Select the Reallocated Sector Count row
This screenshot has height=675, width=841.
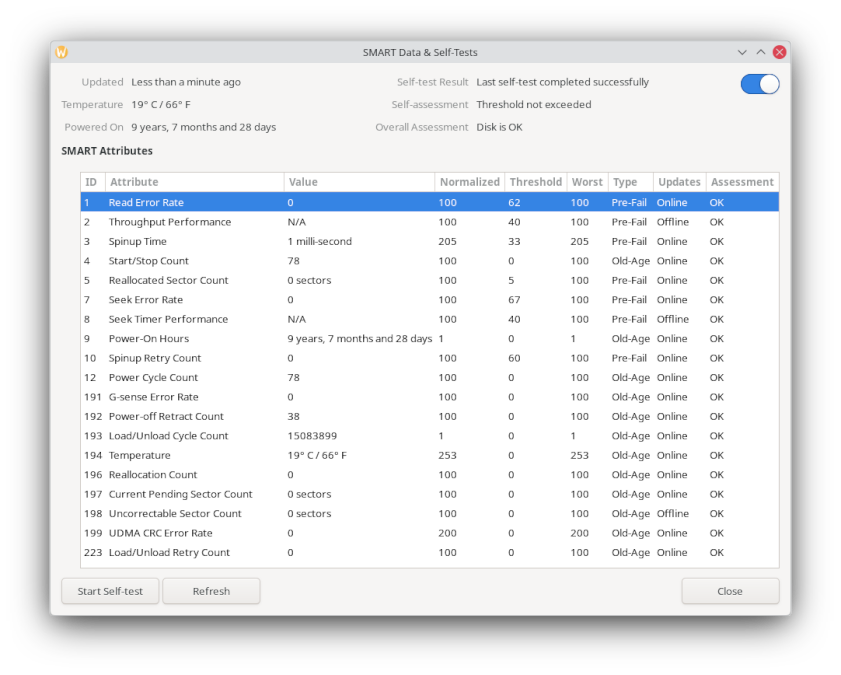168,281
